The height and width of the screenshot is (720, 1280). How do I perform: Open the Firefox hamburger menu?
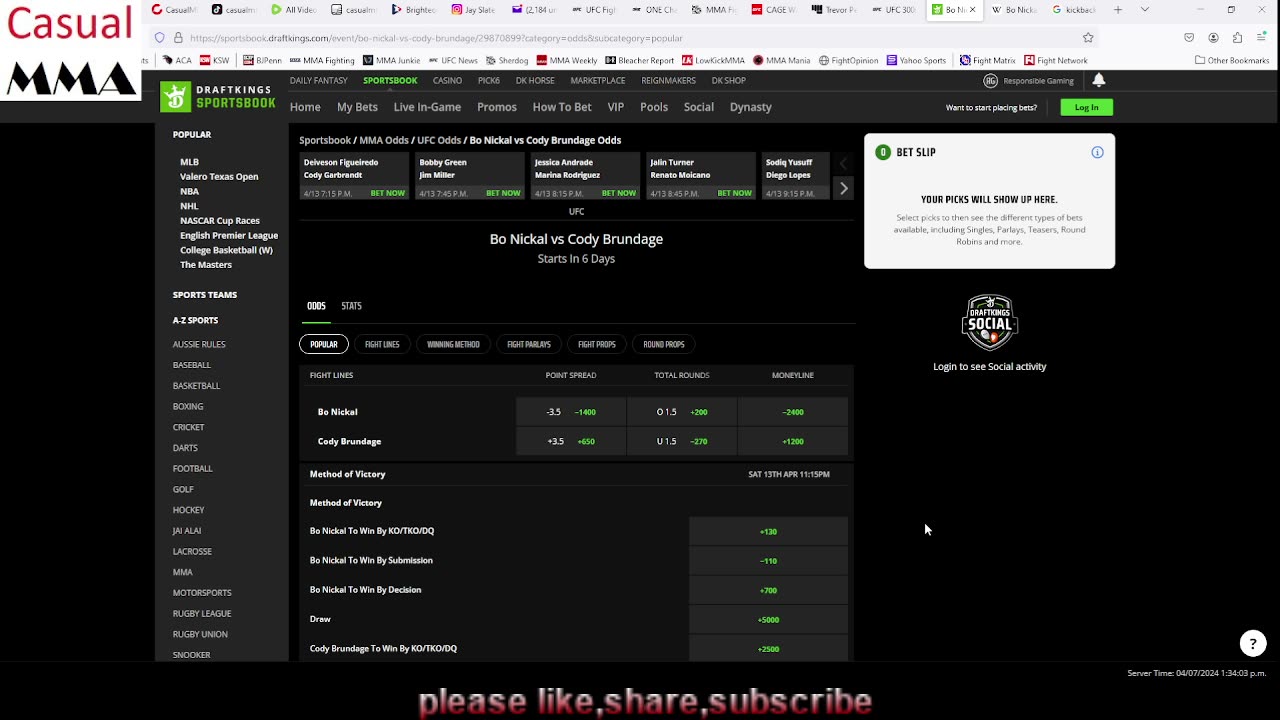click(x=1262, y=38)
